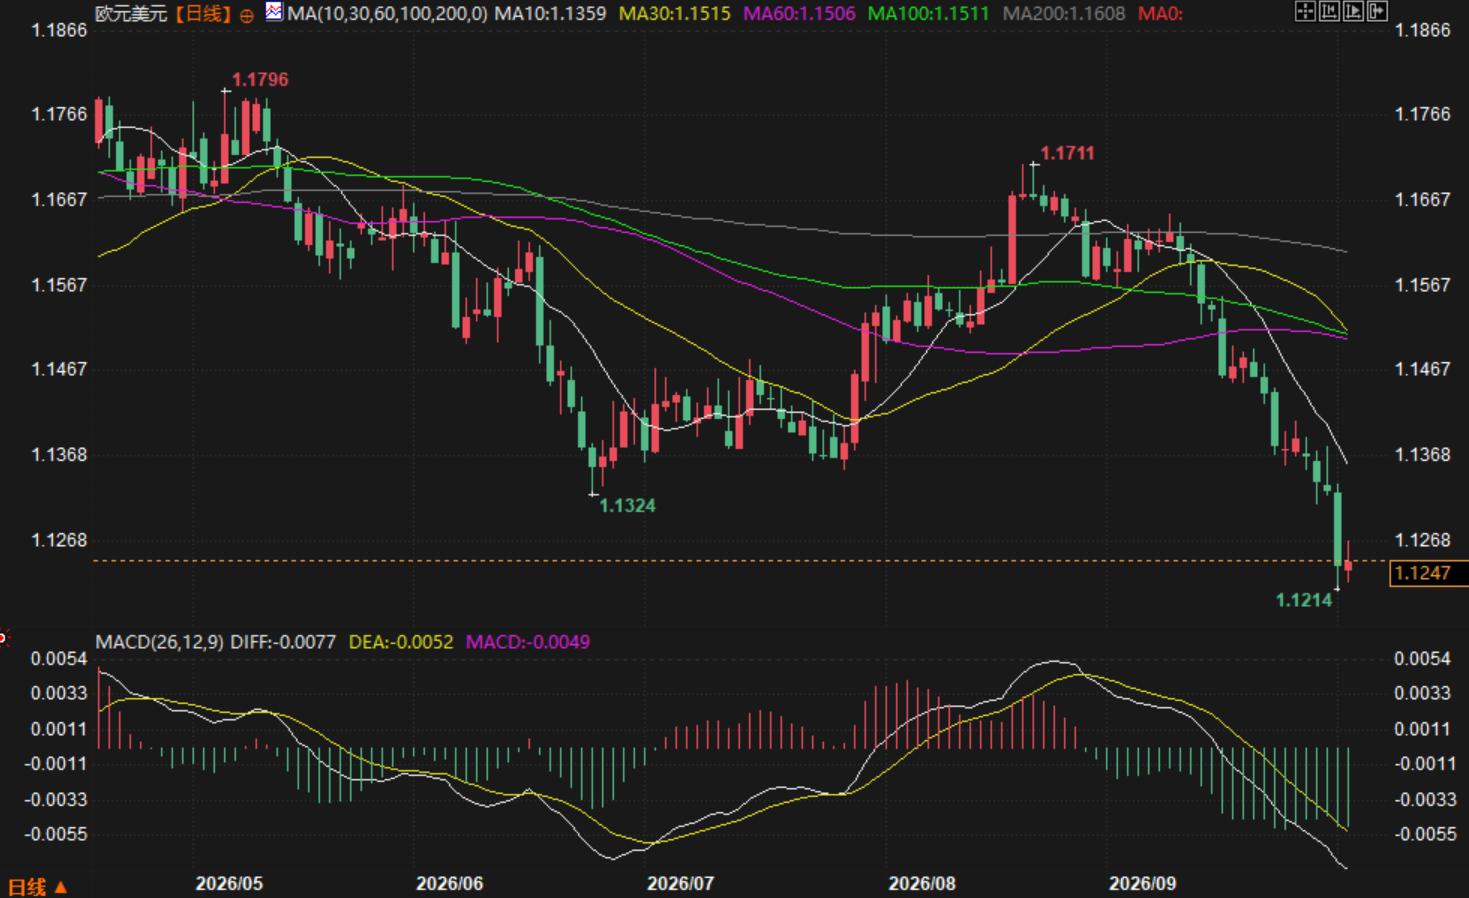Click the 1.1796 high price marker

tap(260, 80)
